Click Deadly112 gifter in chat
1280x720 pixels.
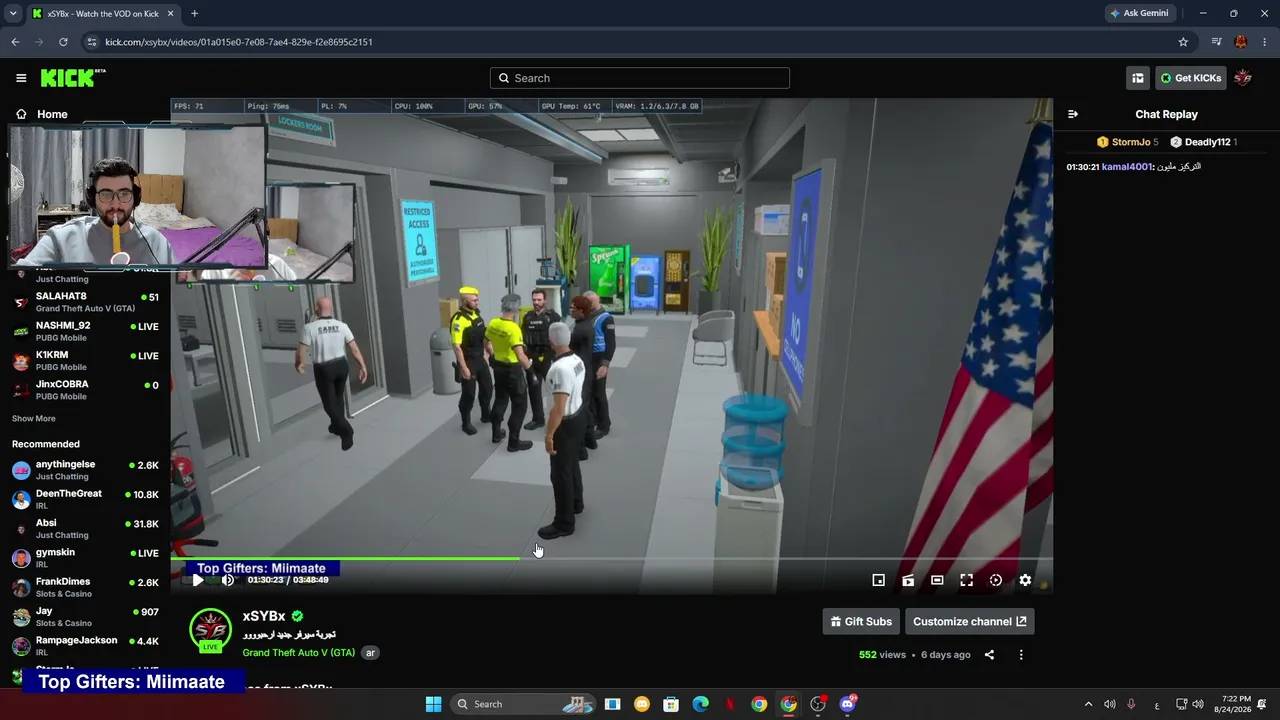point(1204,142)
